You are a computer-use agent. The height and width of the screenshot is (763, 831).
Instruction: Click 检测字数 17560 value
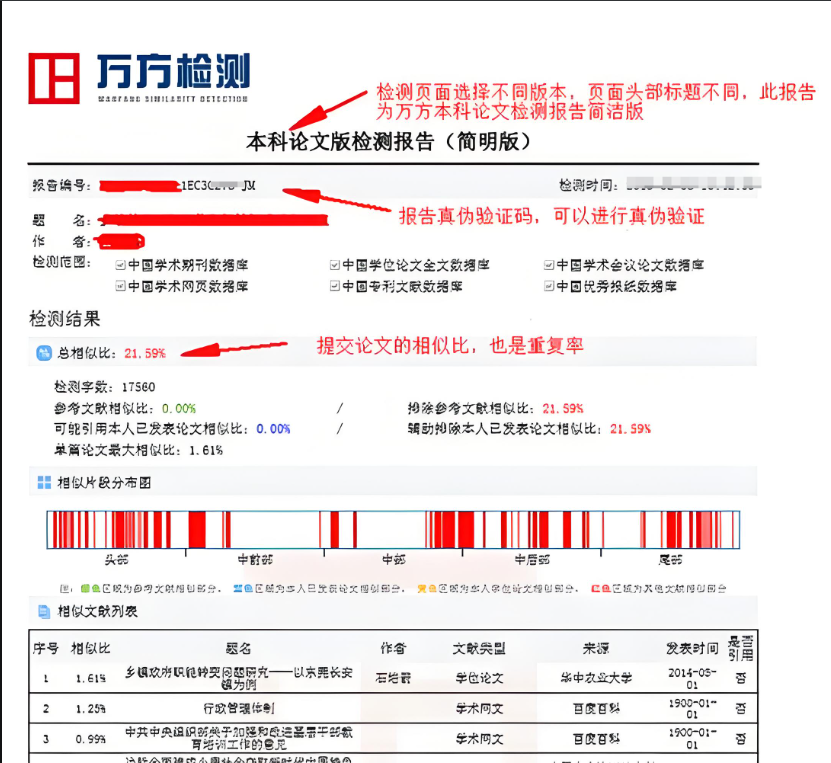138,387
